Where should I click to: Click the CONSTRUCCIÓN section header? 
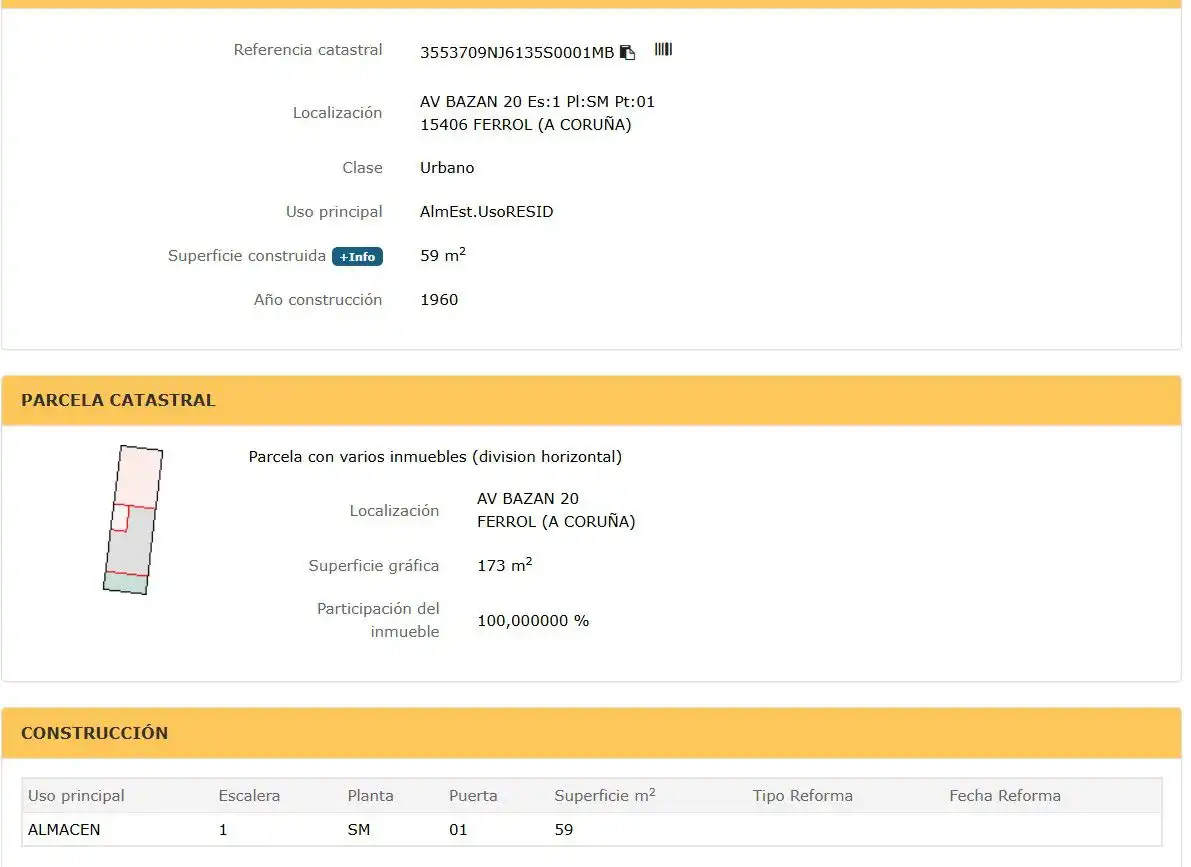[x=591, y=733]
